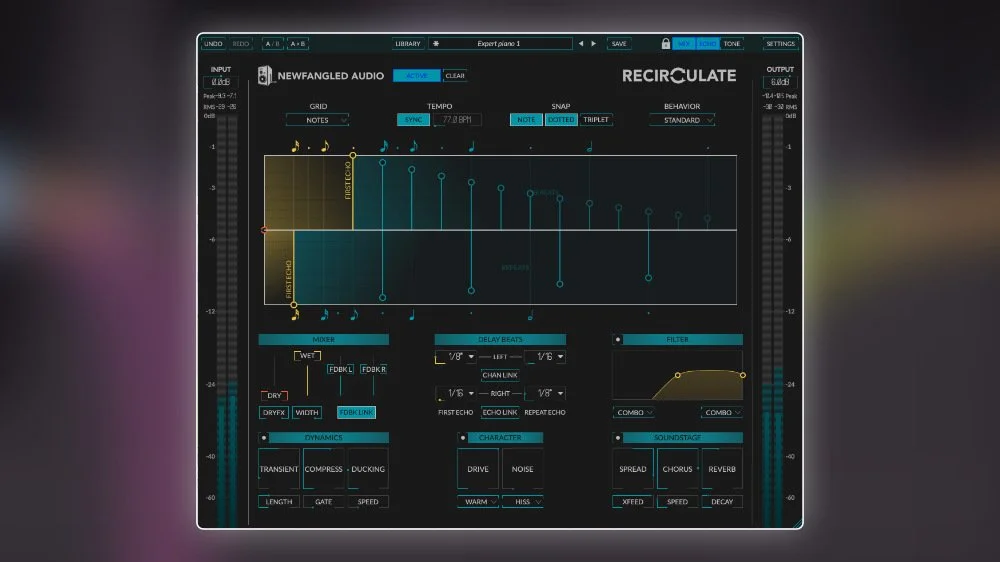The image size is (1000, 562).
Task: Click the preset lock icon
Action: (x=665, y=43)
